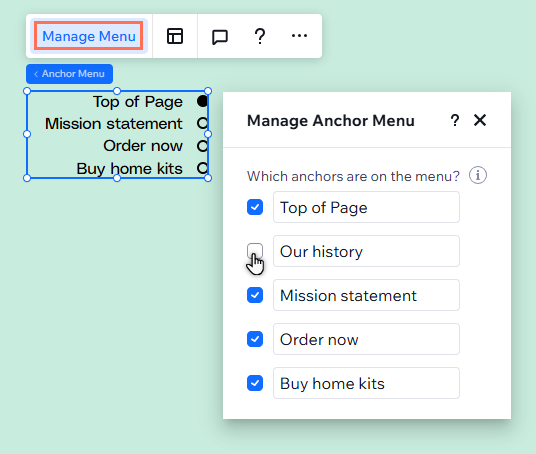
Task: Open help in Manage Anchor Menu panel
Action: 455,120
